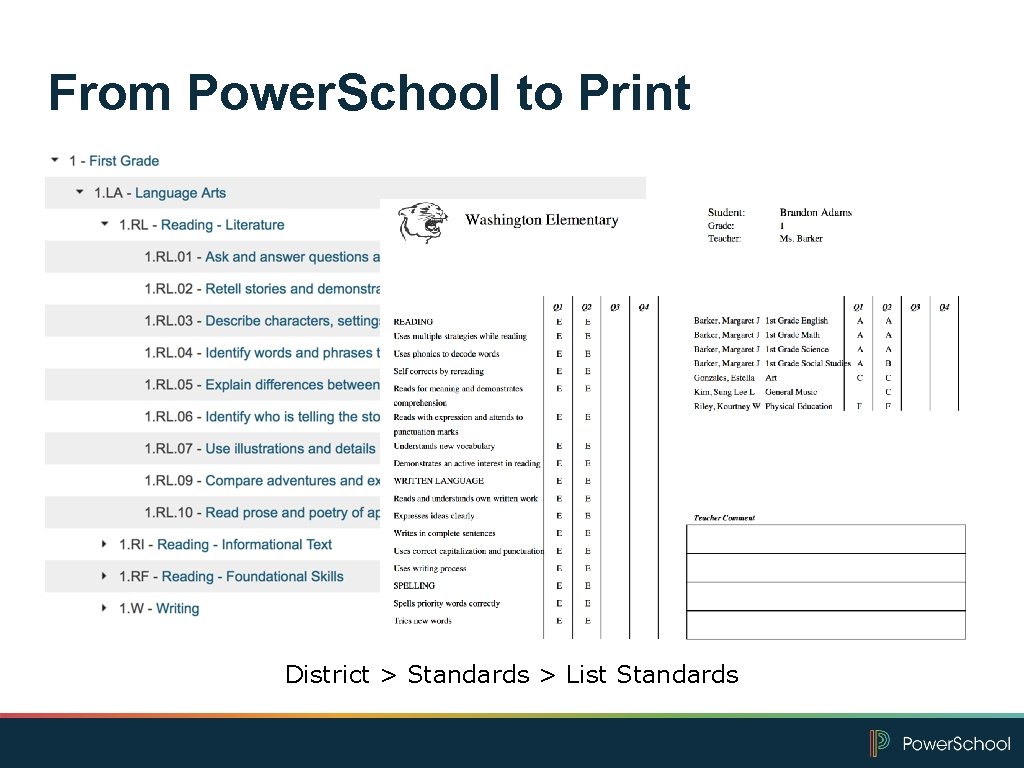Expand the '1.W - Writing' section
Image resolution: width=1024 pixels, height=768 pixels.
point(104,608)
